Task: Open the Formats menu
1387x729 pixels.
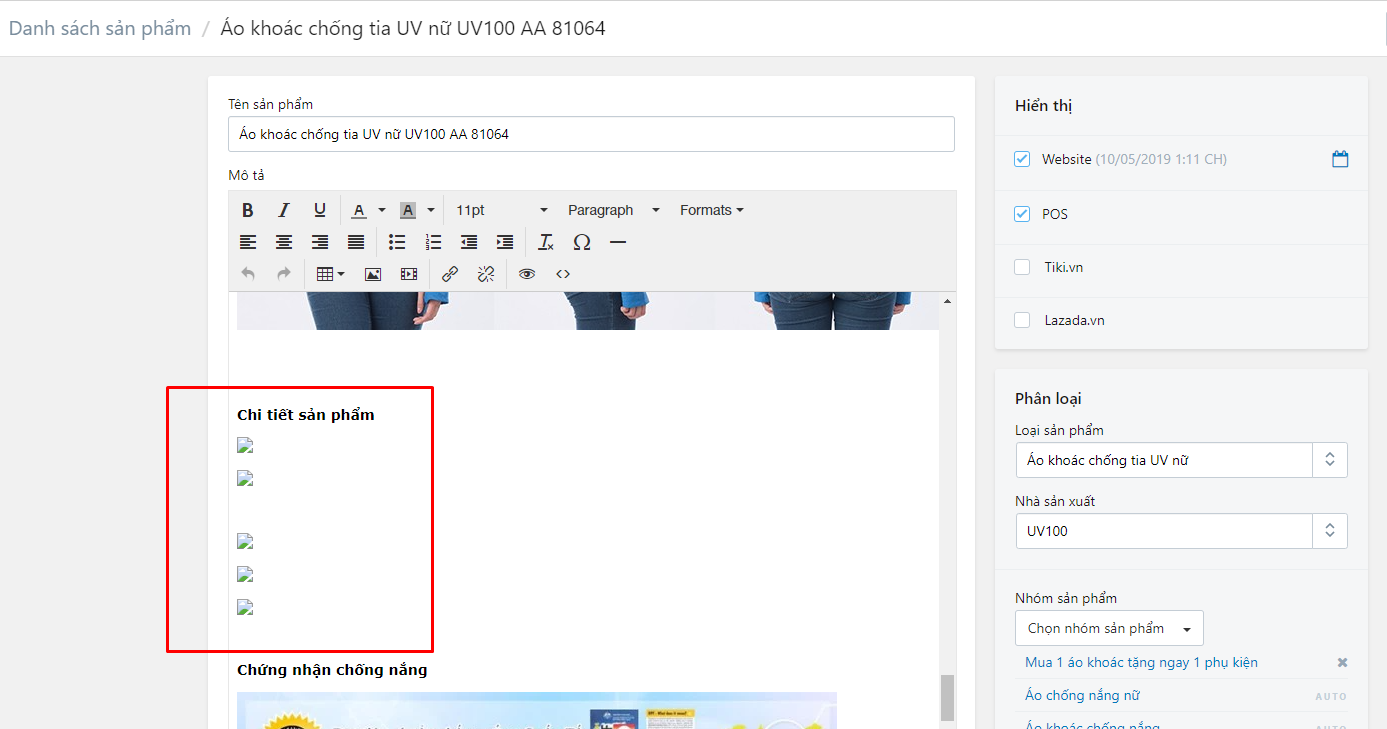Action: tap(711, 210)
